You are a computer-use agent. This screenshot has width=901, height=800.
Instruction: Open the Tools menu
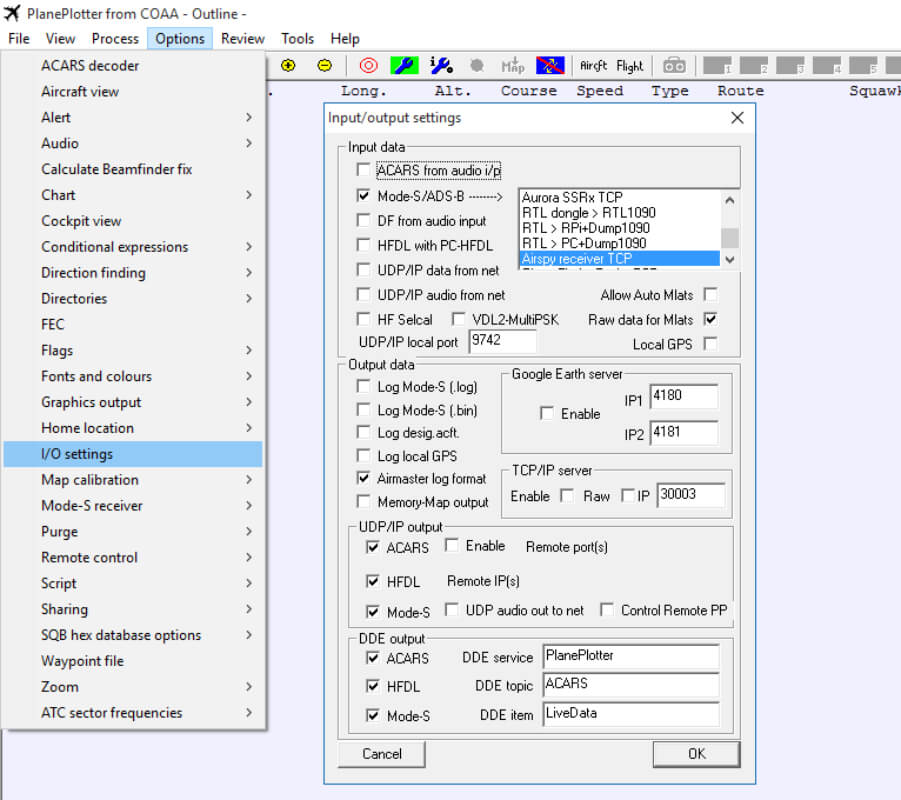click(297, 39)
